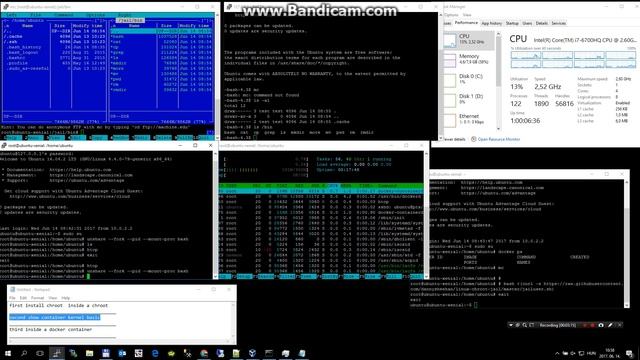Open Outlook from the taskbar
Image resolution: width=640 pixels, height=360 pixels.
click(122, 353)
